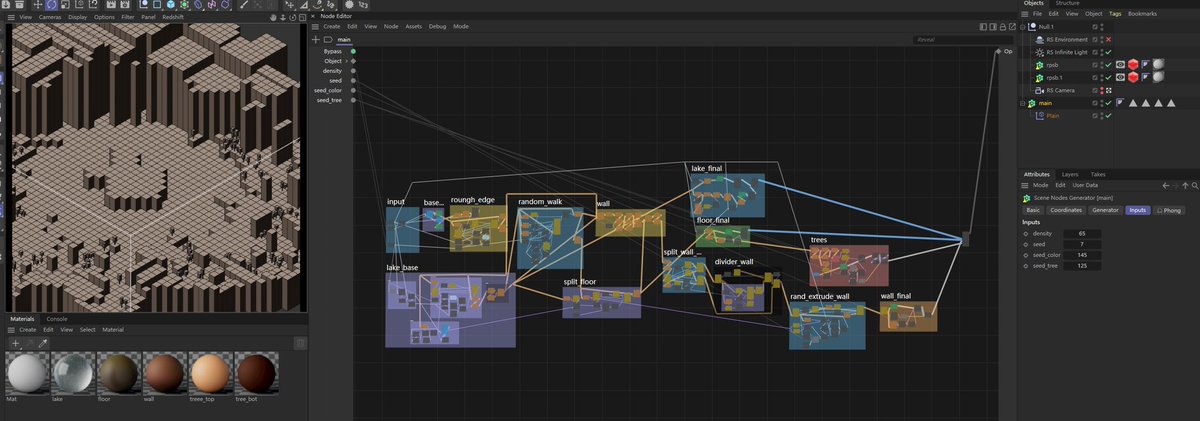This screenshot has height=421, width=1200.
Task: Toggle the rpsb.1 enable checkmark
Action: [x=1109, y=77]
